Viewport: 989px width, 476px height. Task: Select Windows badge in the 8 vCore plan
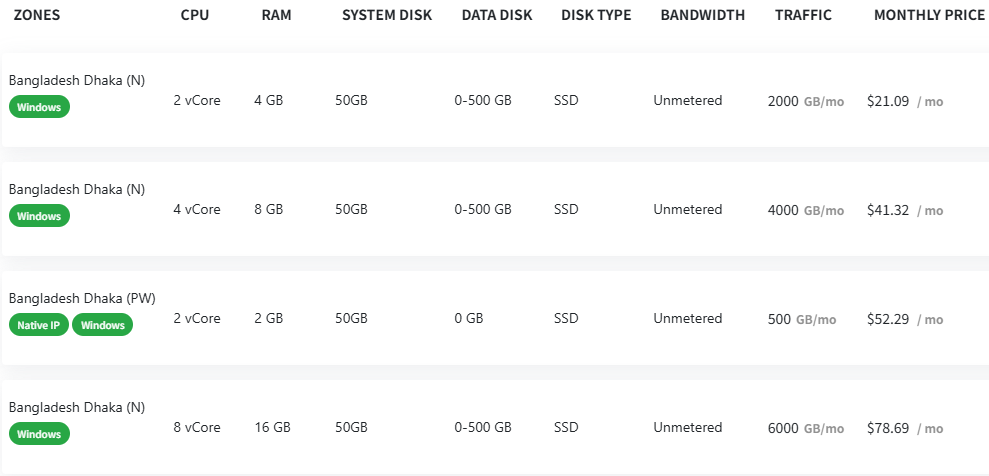(x=39, y=434)
